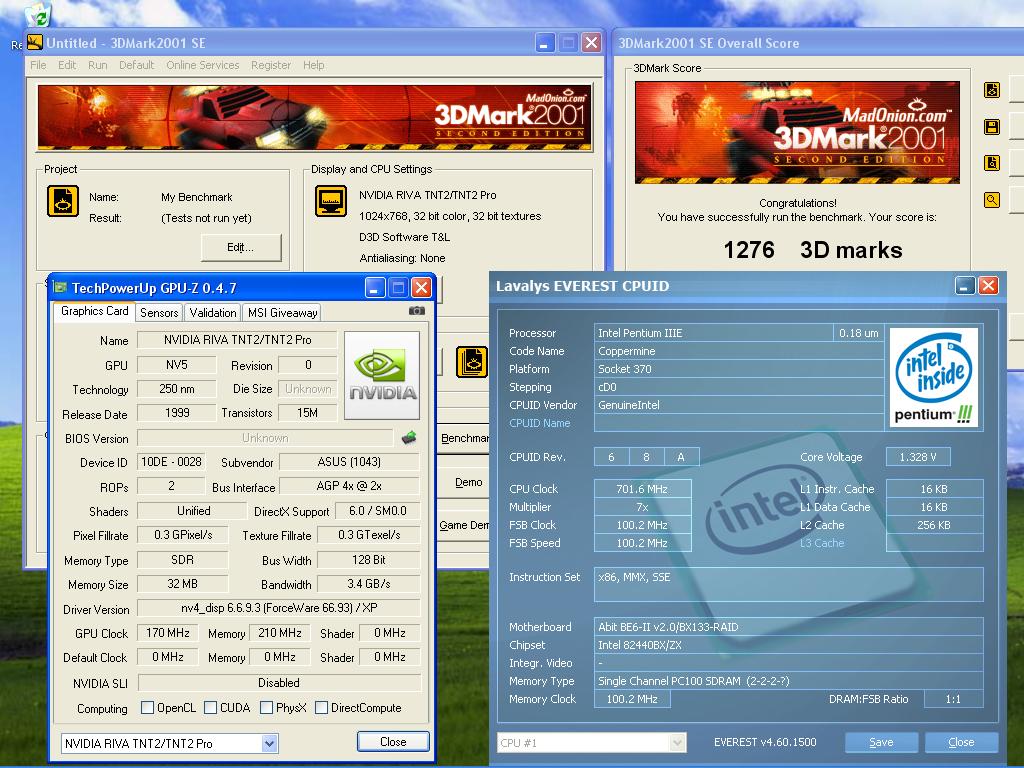Enable the CUDA checkbox
Viewport: 1024px width, 768px height.
coord(210,707)
